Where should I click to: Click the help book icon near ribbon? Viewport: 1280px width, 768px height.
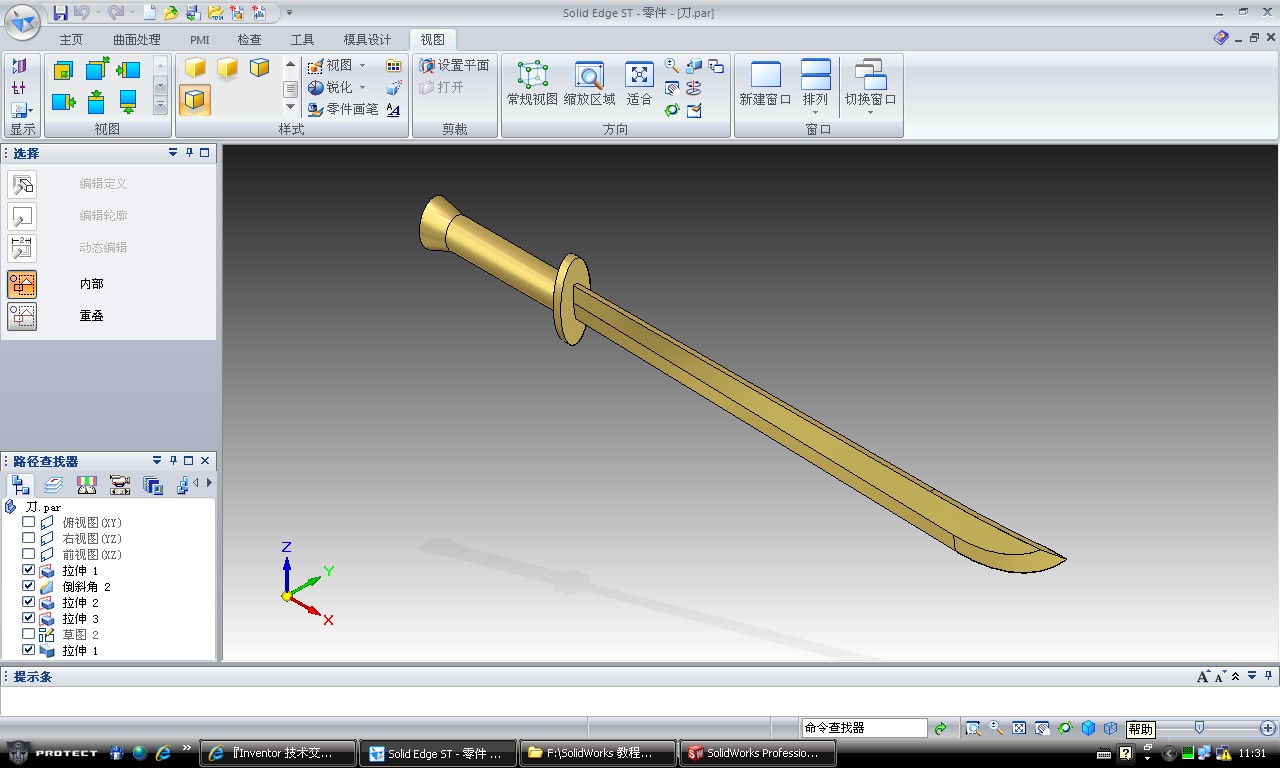(x=1221, y=38)
